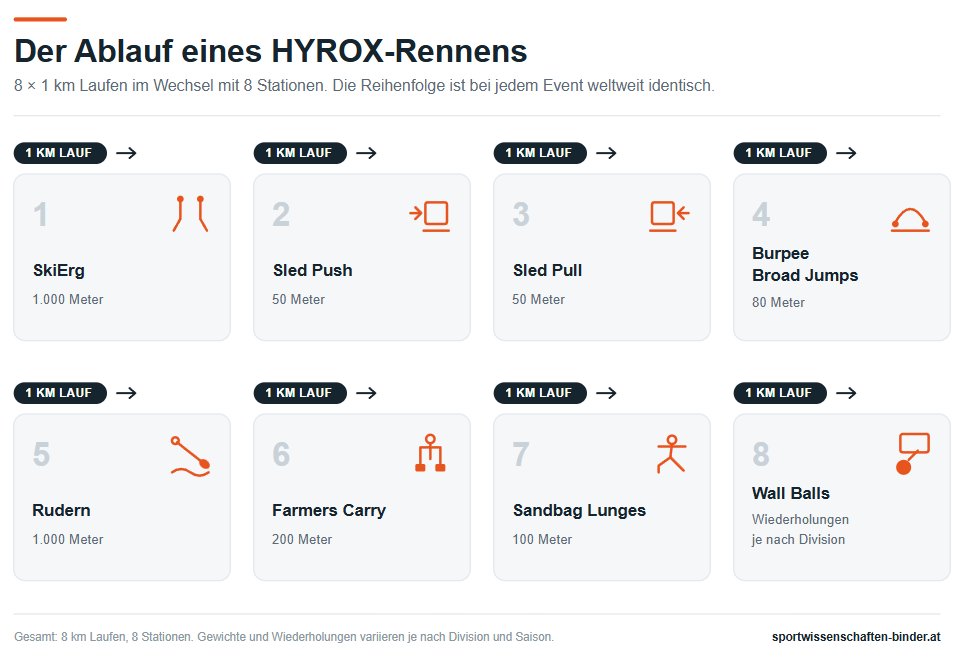959x654 pixels.
Task: Click the Gesamt footer note
Action: (x=284, y=637)
